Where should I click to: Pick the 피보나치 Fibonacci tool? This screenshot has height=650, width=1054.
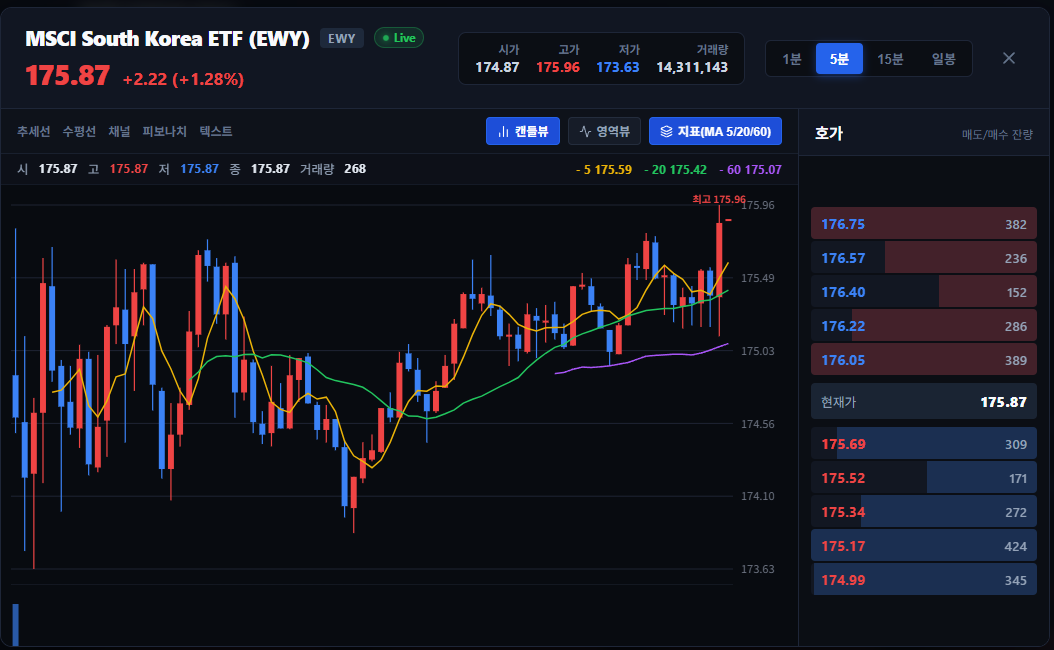pyautogui.click(x=164, y=131)
